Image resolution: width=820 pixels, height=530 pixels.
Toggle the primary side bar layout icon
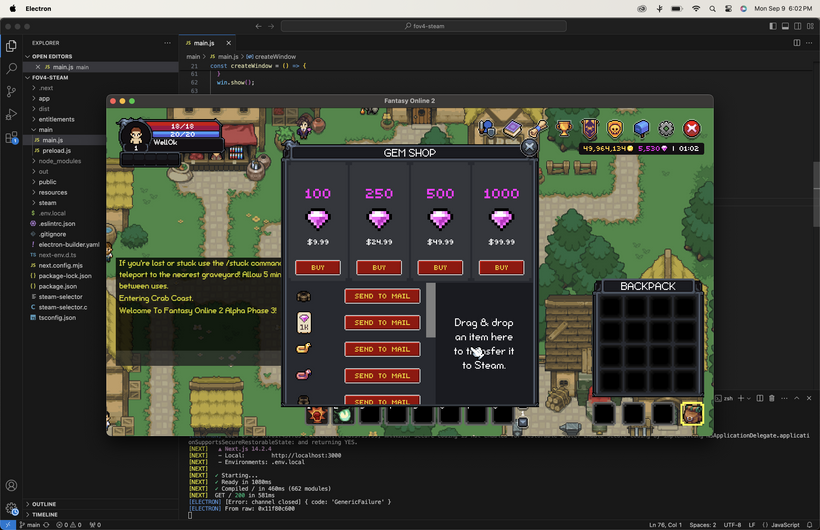[x=772, y=26]
